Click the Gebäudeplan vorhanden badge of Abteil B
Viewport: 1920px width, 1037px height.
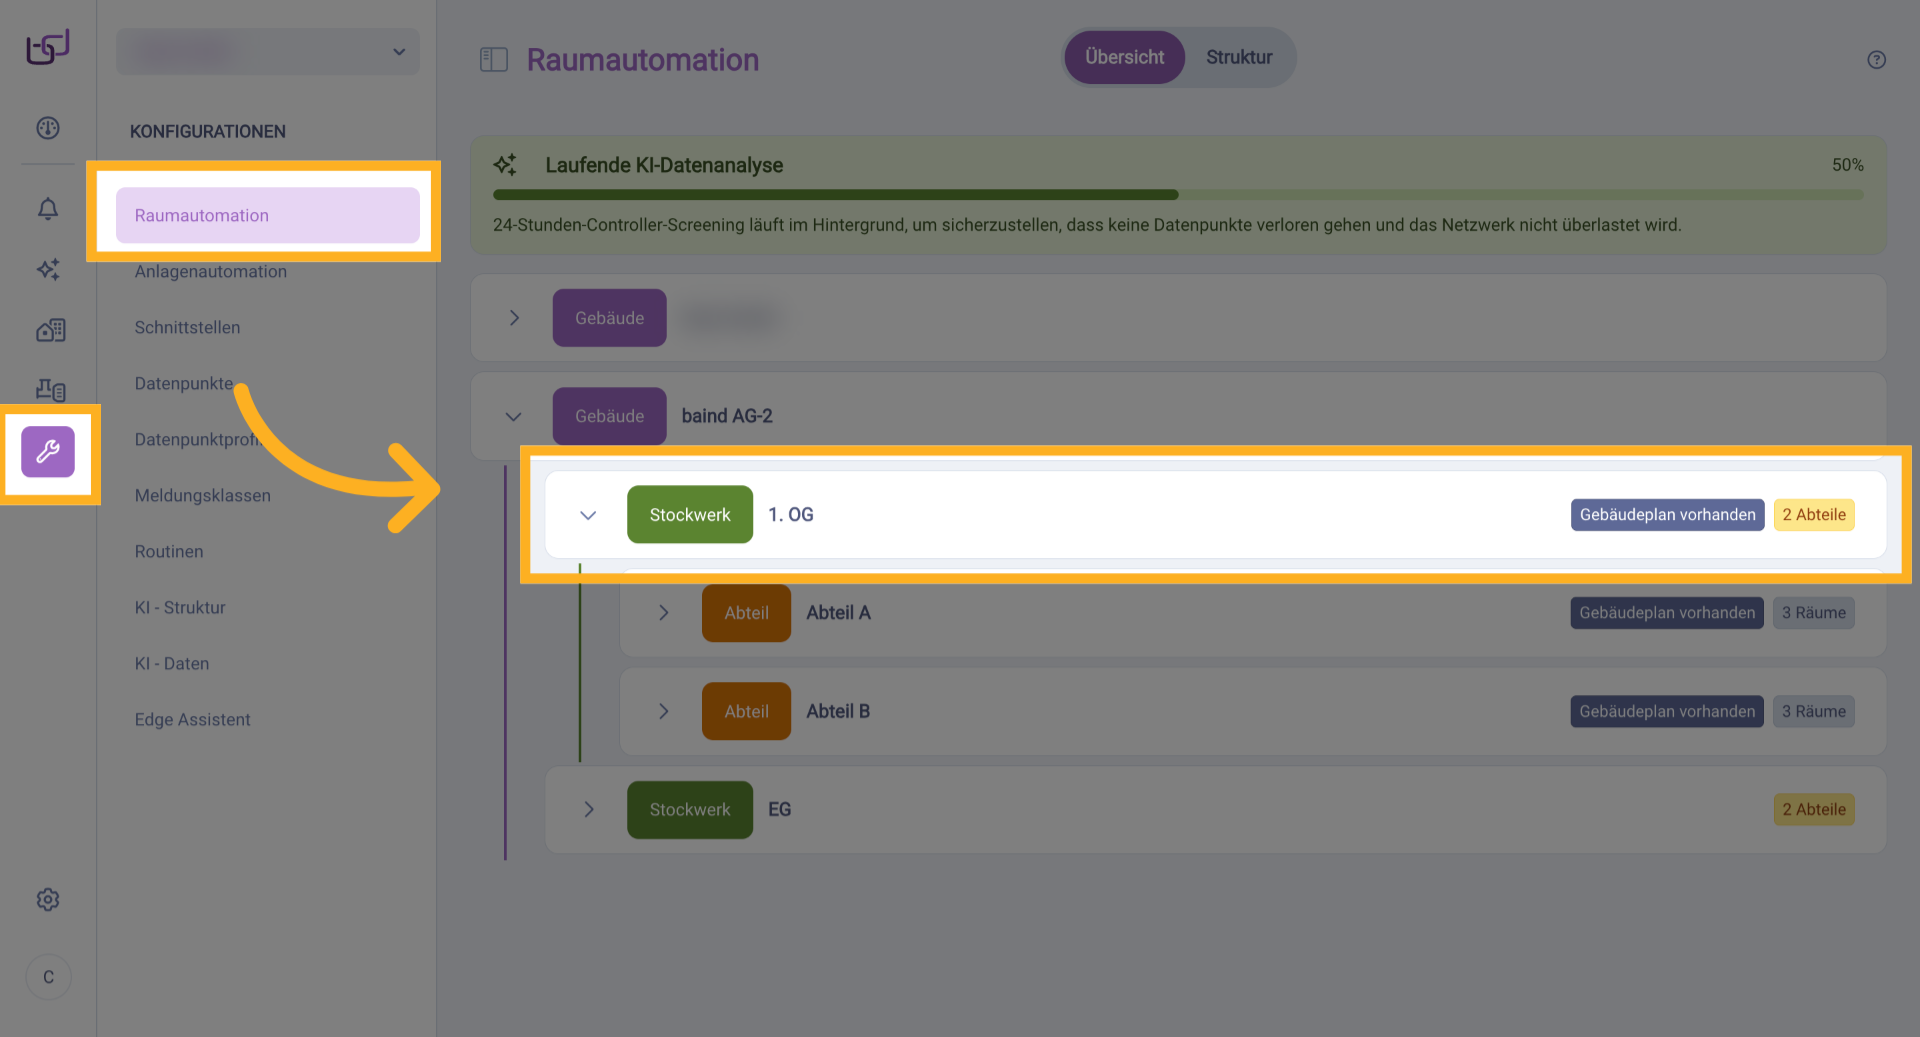tap(1667, 712)
